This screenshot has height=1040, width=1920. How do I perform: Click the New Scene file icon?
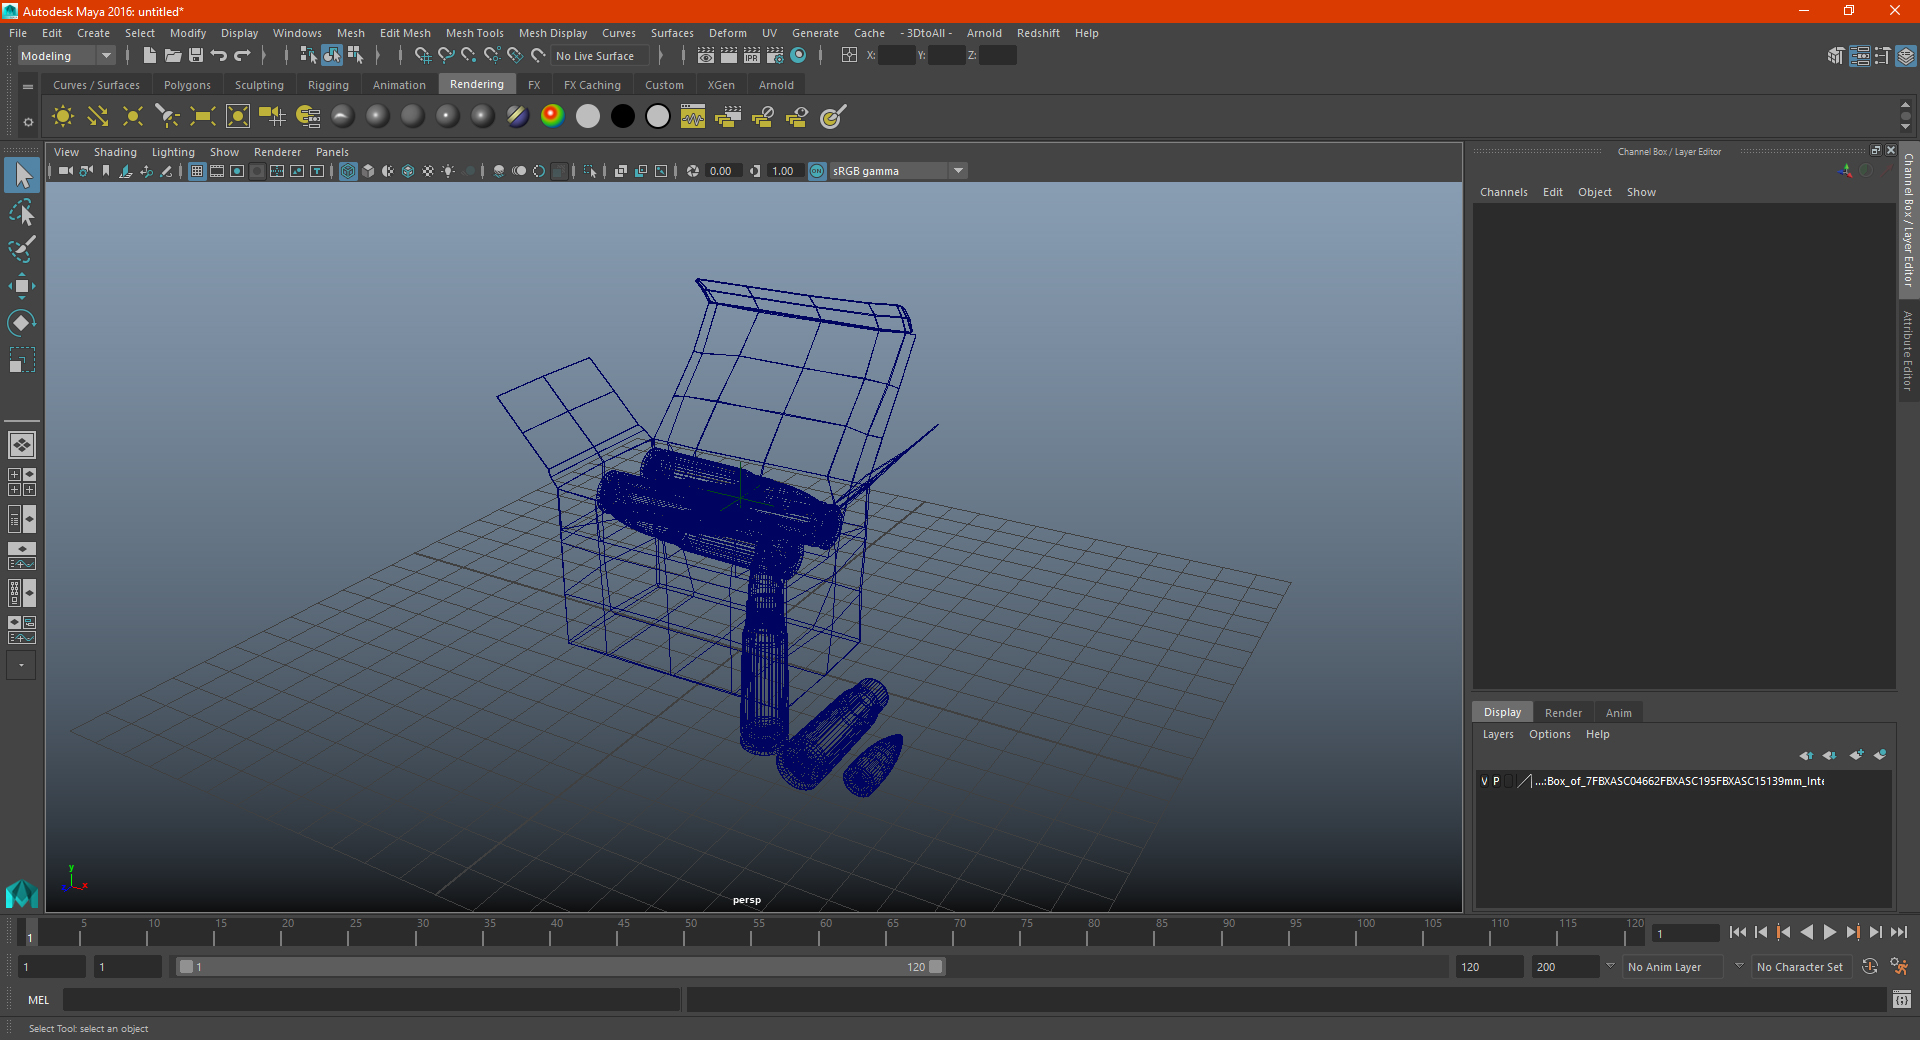click(x=149, y=56)
